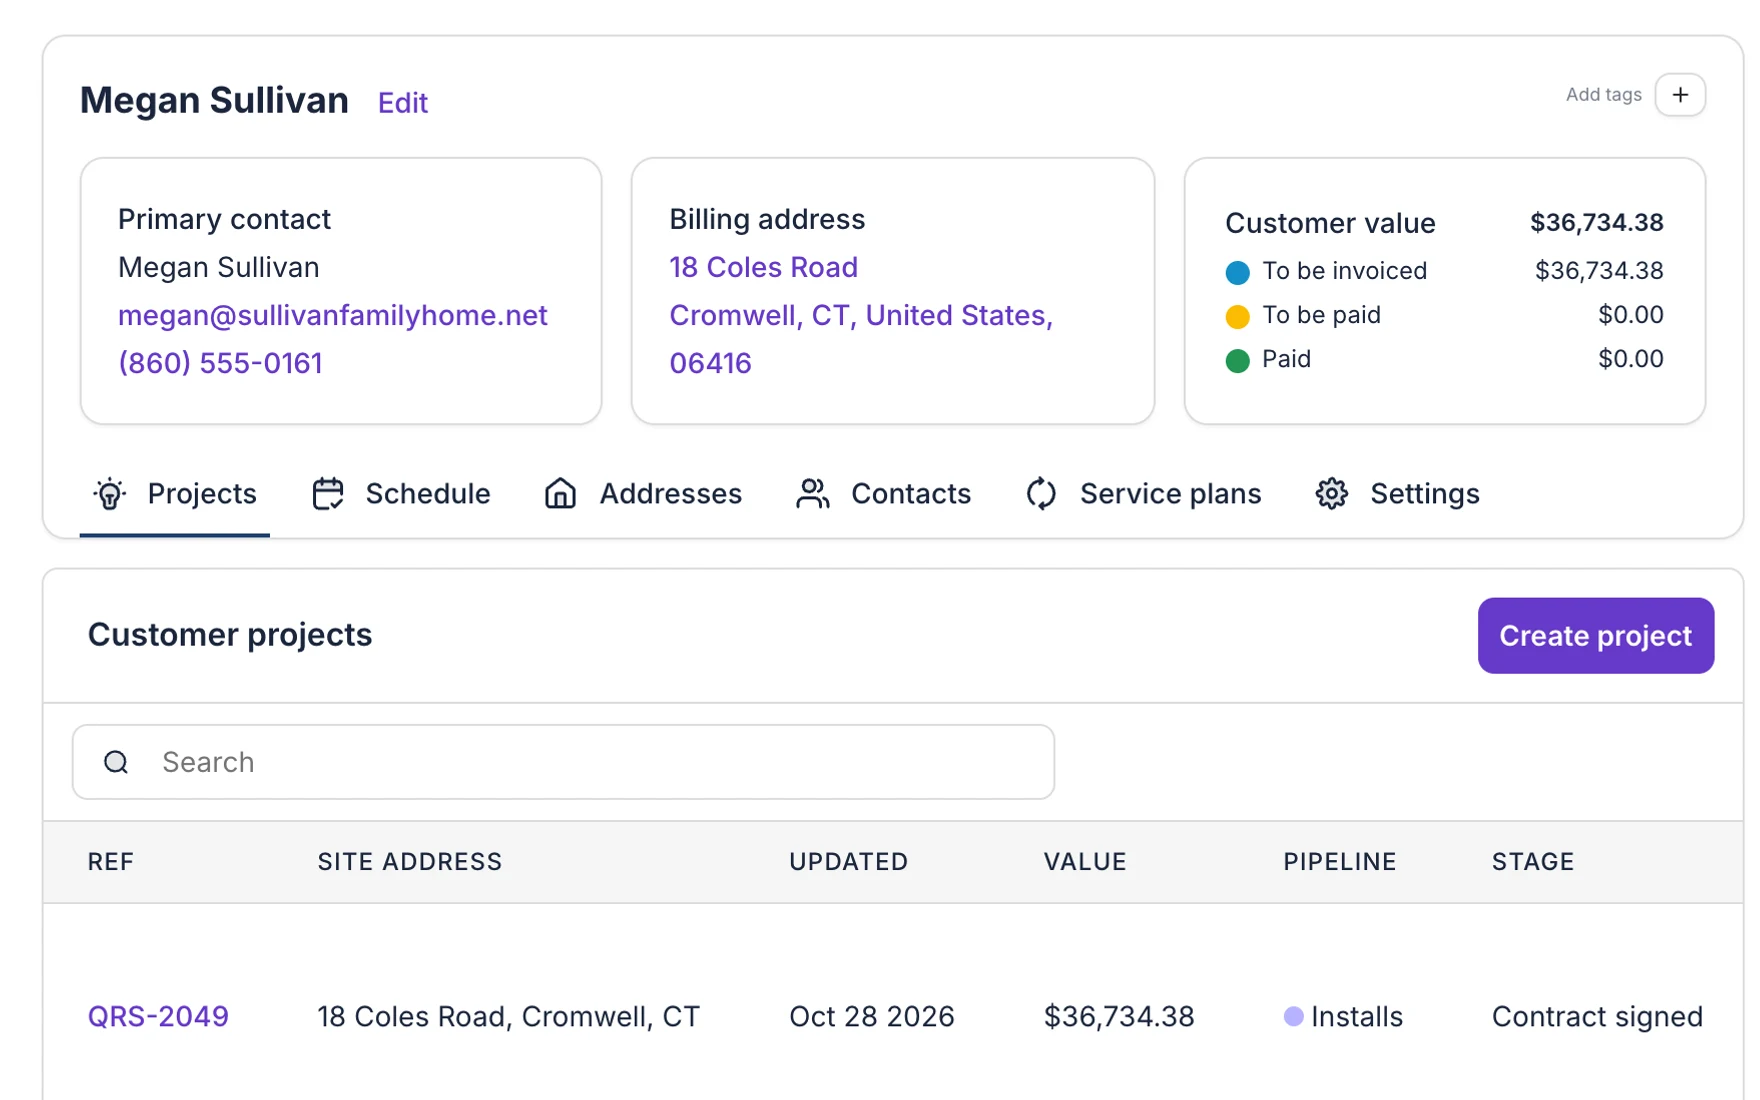The height and width of the screenshot is (1100, 1760).
Task: Click the megan@sullivanfamilyhome.net email link
Action: [333, 316]
